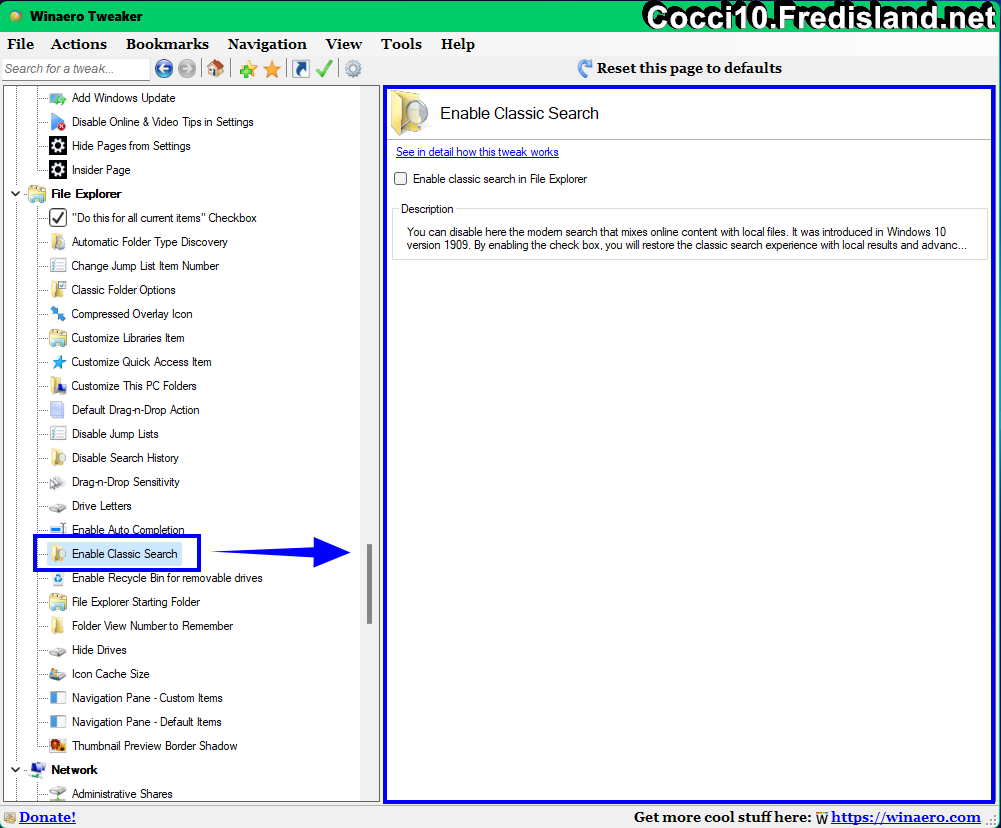Open settings gear icon in toolbar
The height and width of the screenshot is (828, 1001).
coord(353,68)
